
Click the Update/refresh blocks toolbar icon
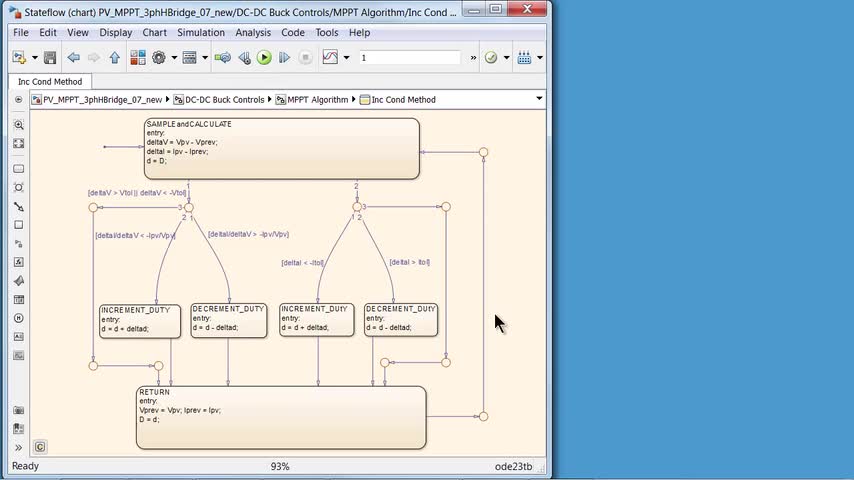pos(223,57)
